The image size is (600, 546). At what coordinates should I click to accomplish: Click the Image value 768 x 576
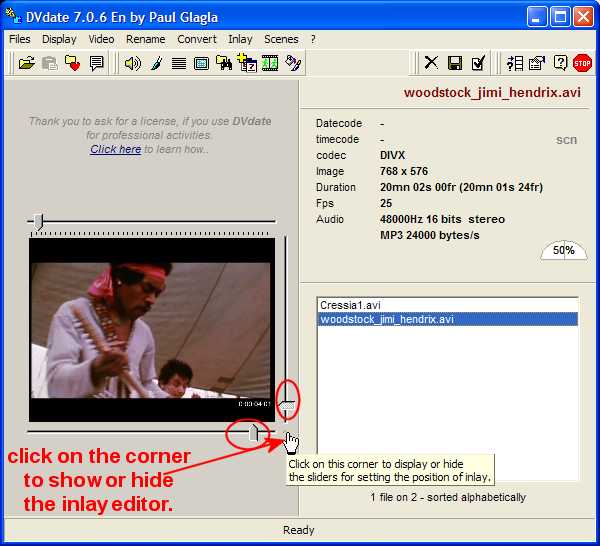point(404,171)
